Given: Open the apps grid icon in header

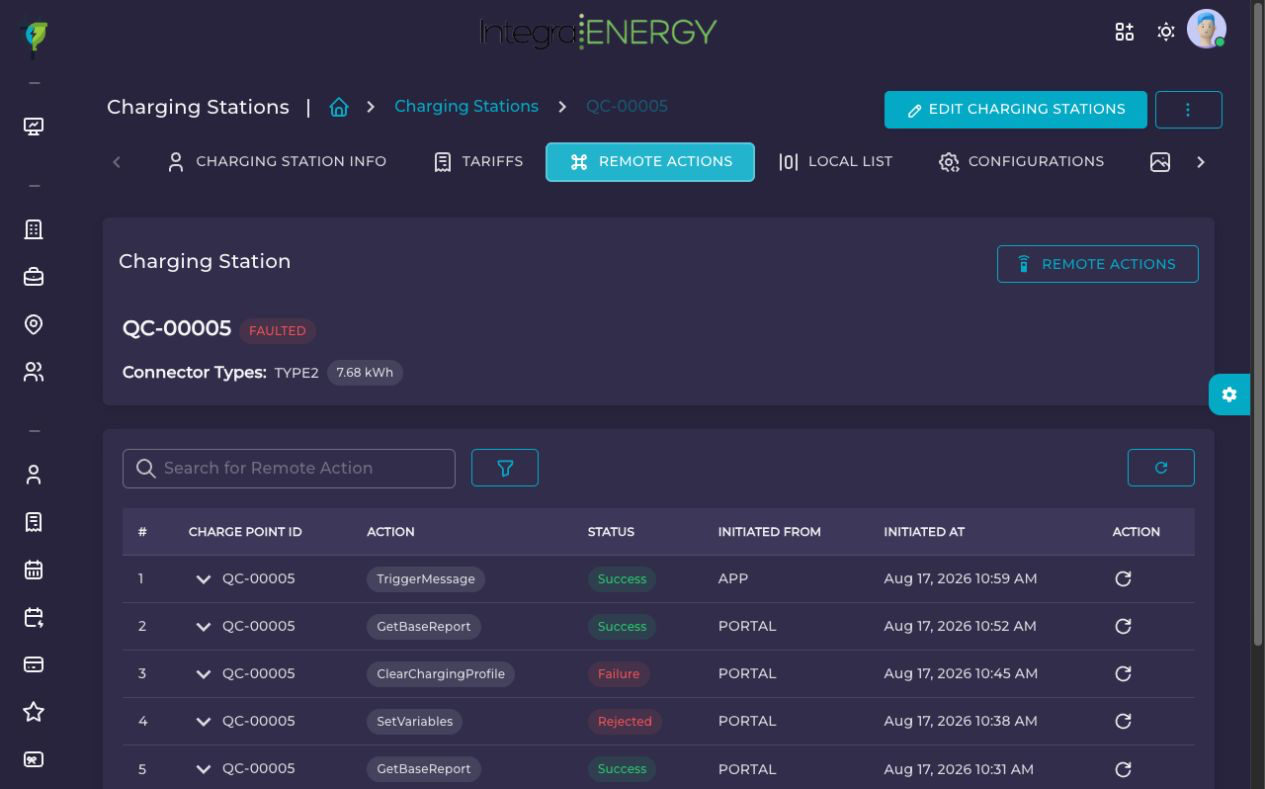Looking at the screenshot, I should tap(1125, 32).
